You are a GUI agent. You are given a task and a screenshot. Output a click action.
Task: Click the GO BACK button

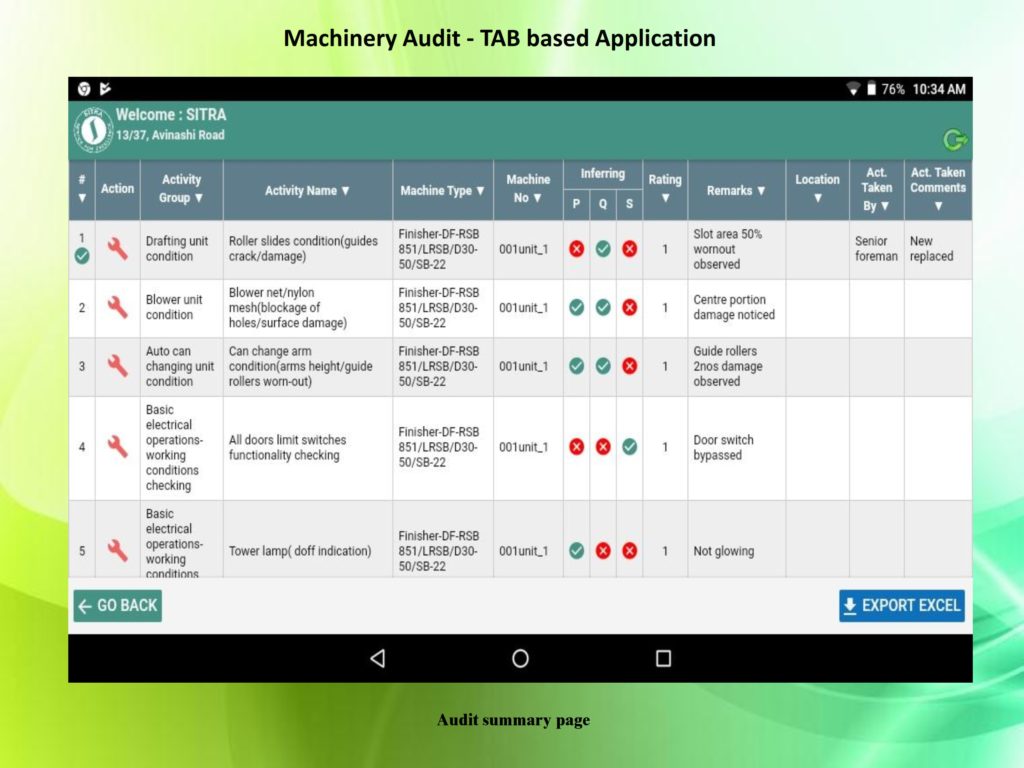point(118,605)
